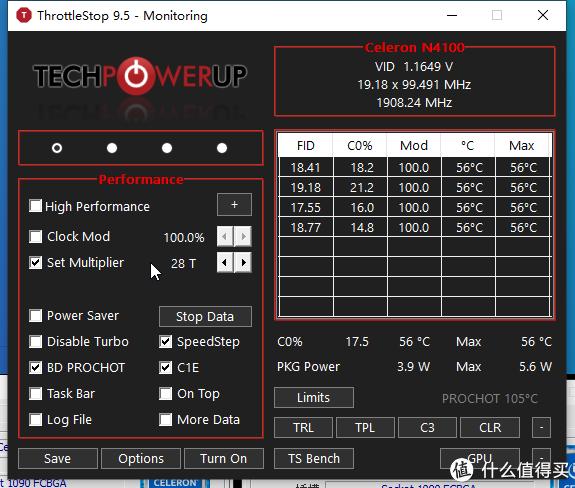Click the FID cell reading 18.41

click(x=305, y=168)
